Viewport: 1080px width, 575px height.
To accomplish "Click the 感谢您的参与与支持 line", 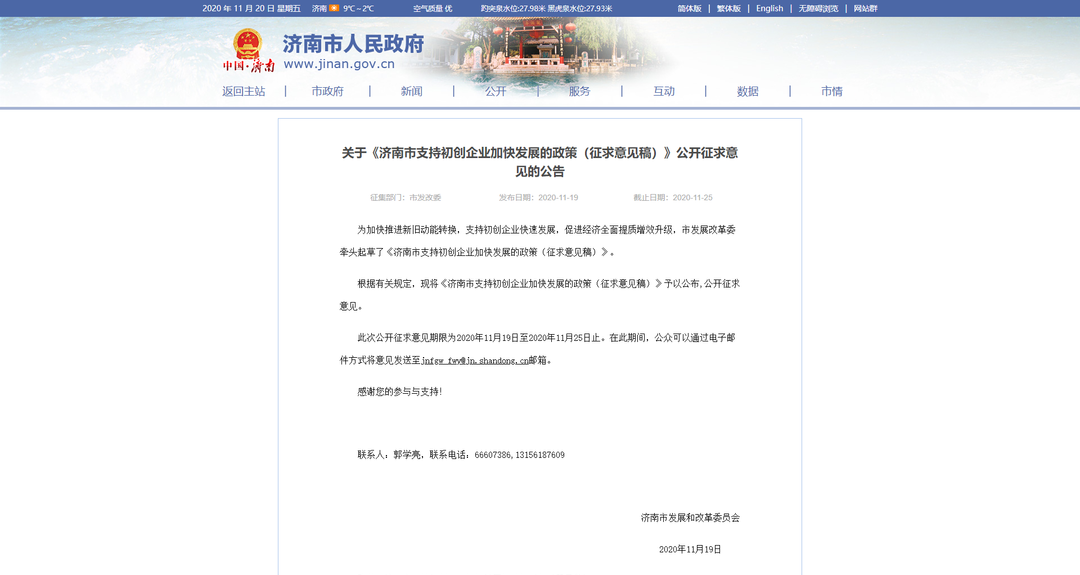I will (x=399, y=392).
